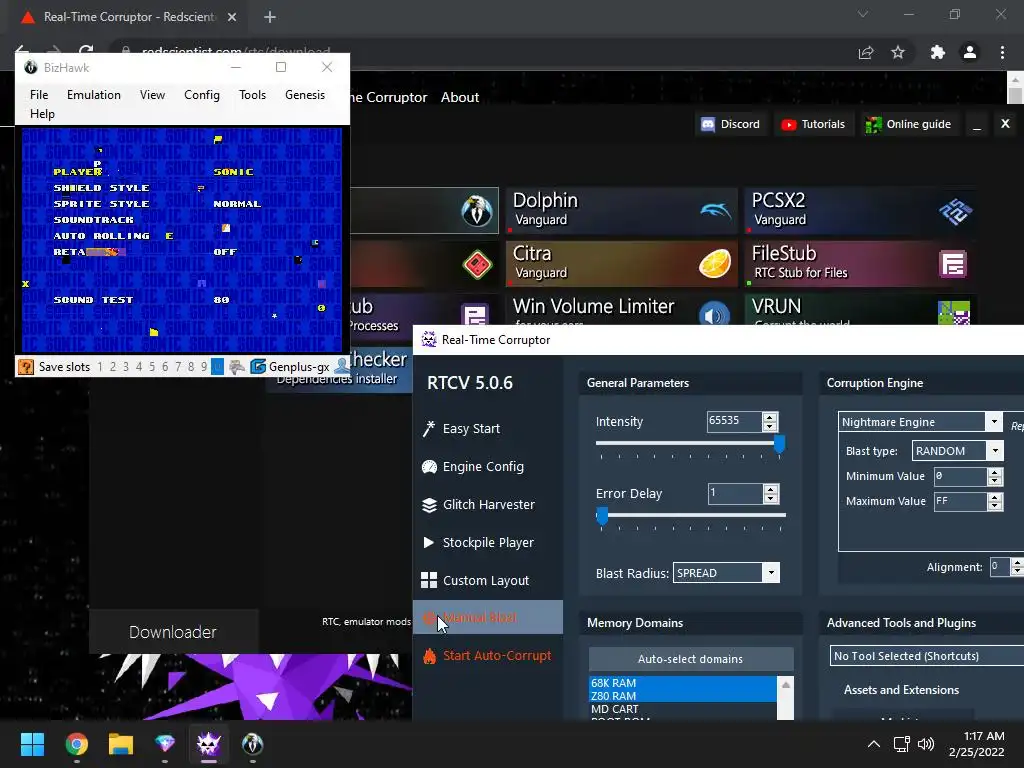Bookmark this page with star icon

898,52
